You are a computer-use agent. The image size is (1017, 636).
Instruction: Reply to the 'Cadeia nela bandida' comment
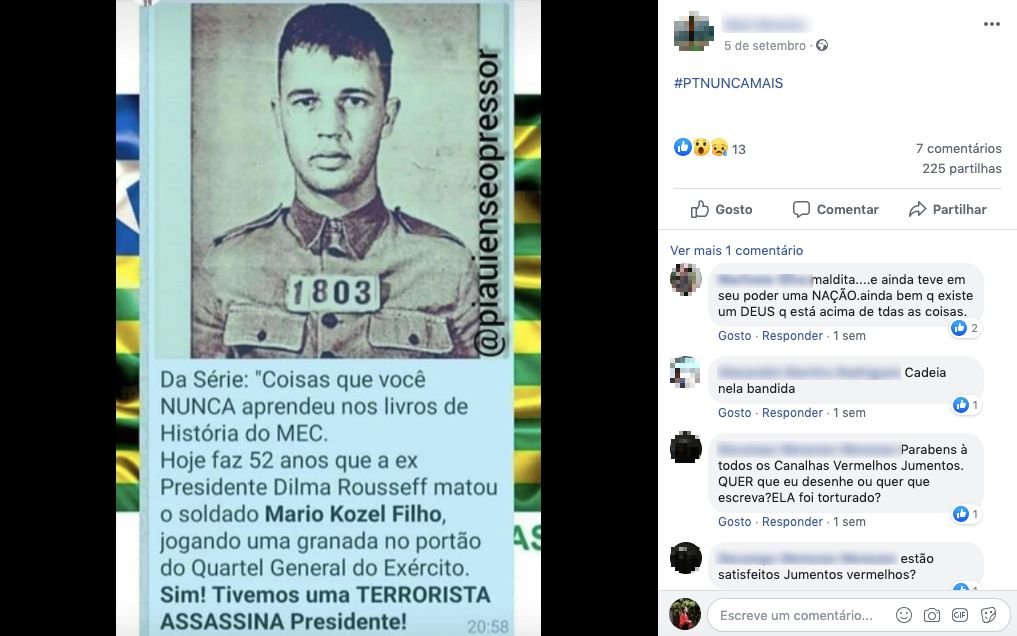point(792,413)
